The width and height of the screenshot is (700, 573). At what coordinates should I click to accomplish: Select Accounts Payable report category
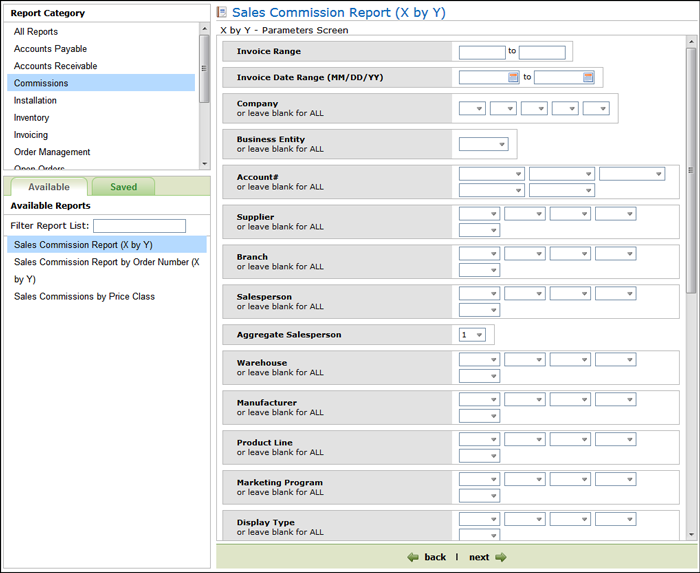[x=50, y=49]
